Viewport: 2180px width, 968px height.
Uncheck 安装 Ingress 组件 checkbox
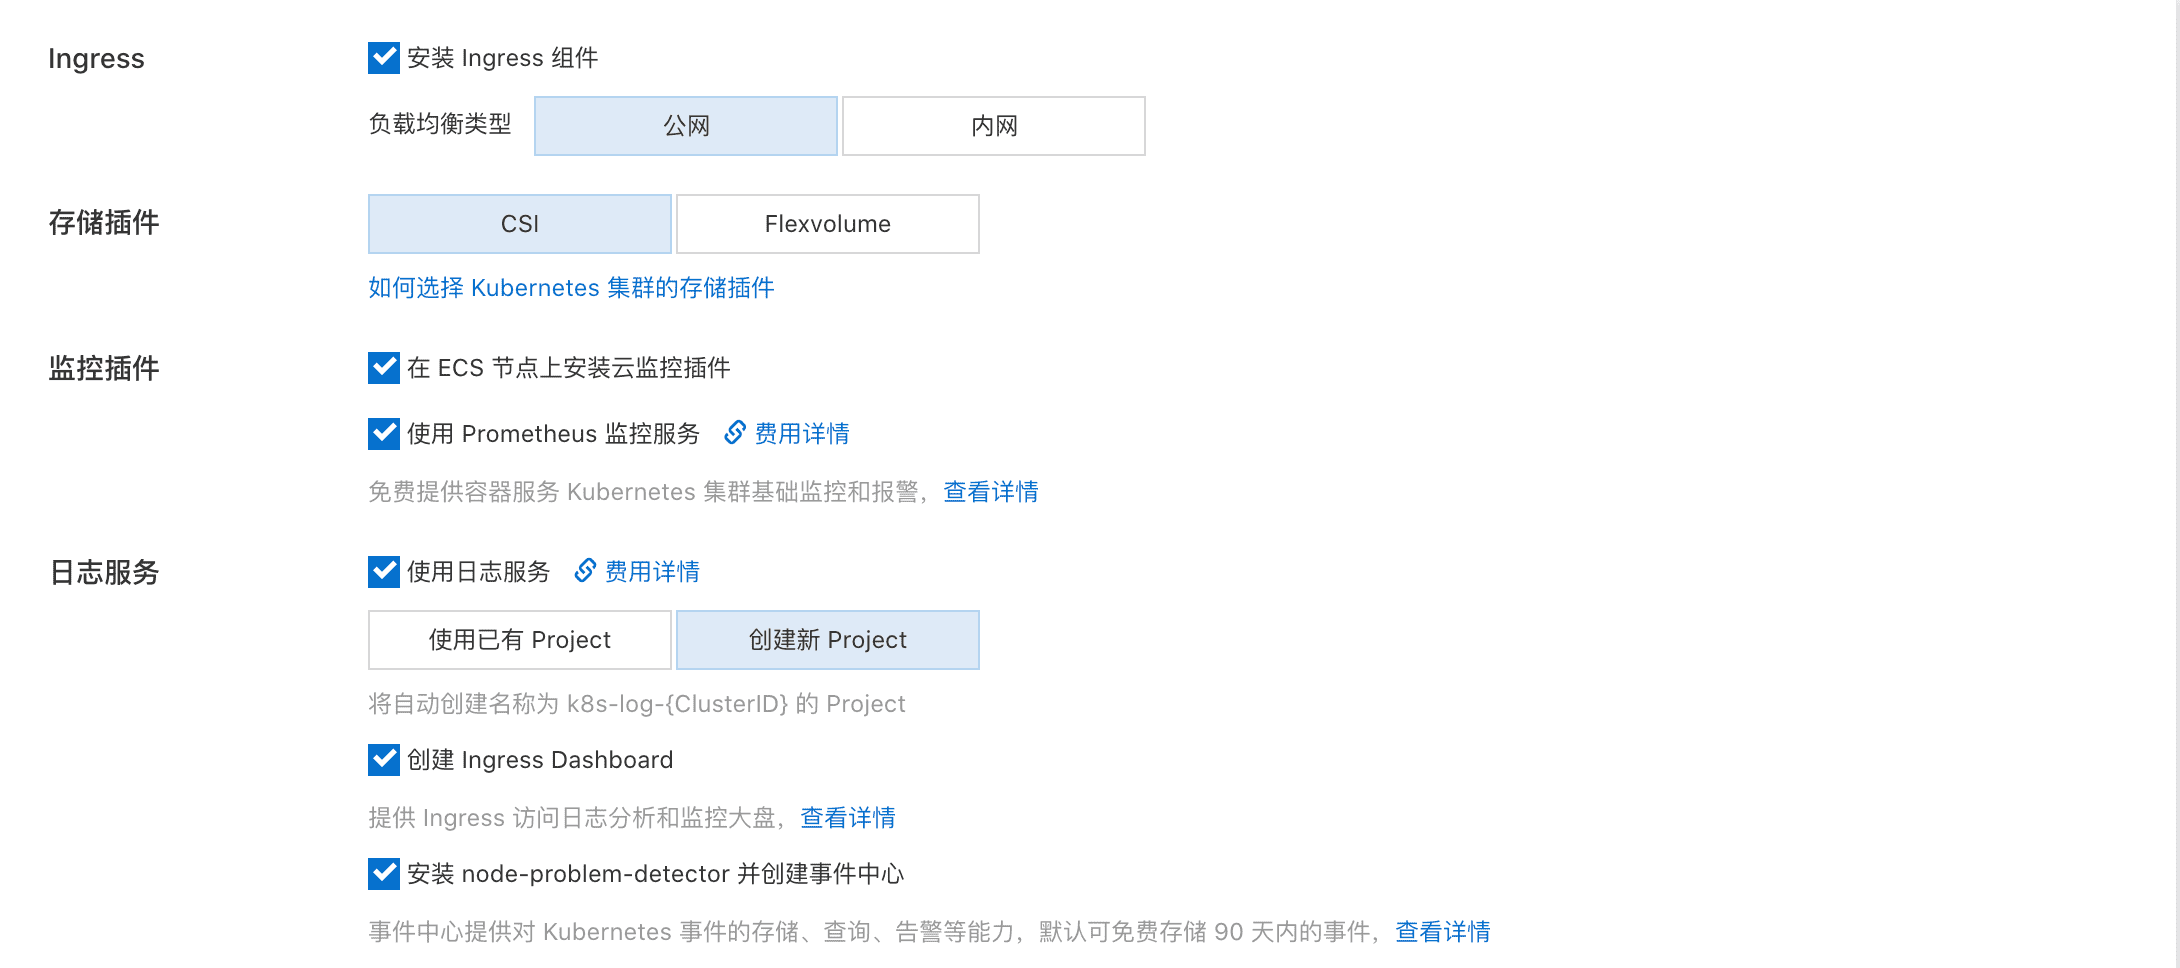click(384, 58)
